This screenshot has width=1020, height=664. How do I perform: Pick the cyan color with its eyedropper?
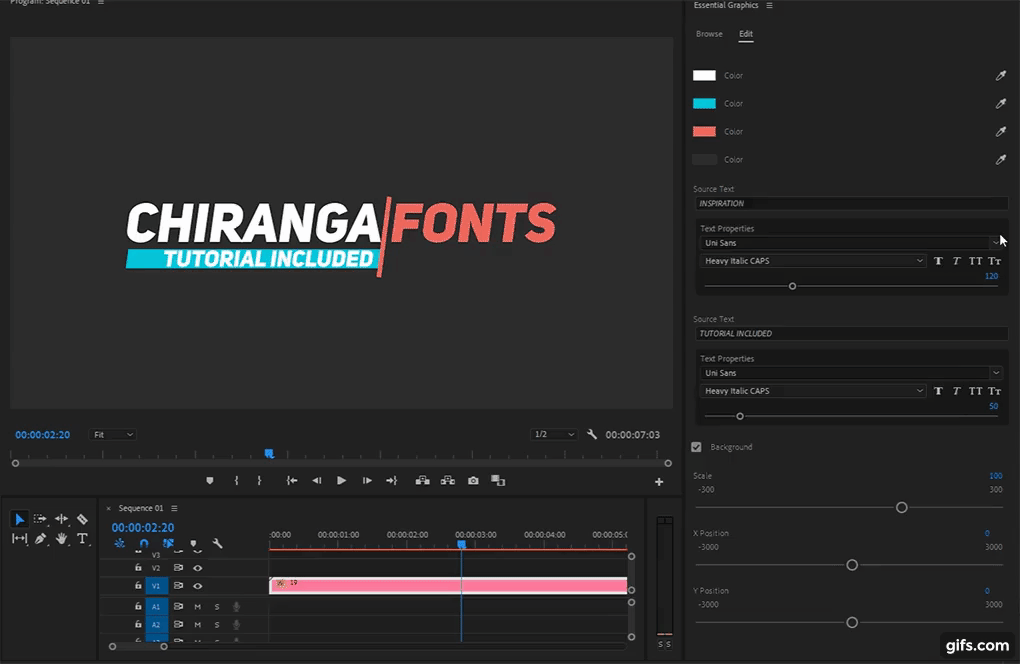1000,103
